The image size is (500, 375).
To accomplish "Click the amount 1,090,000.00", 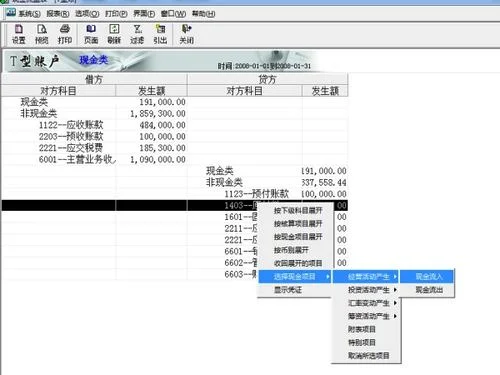I will (x=158, y=160).
